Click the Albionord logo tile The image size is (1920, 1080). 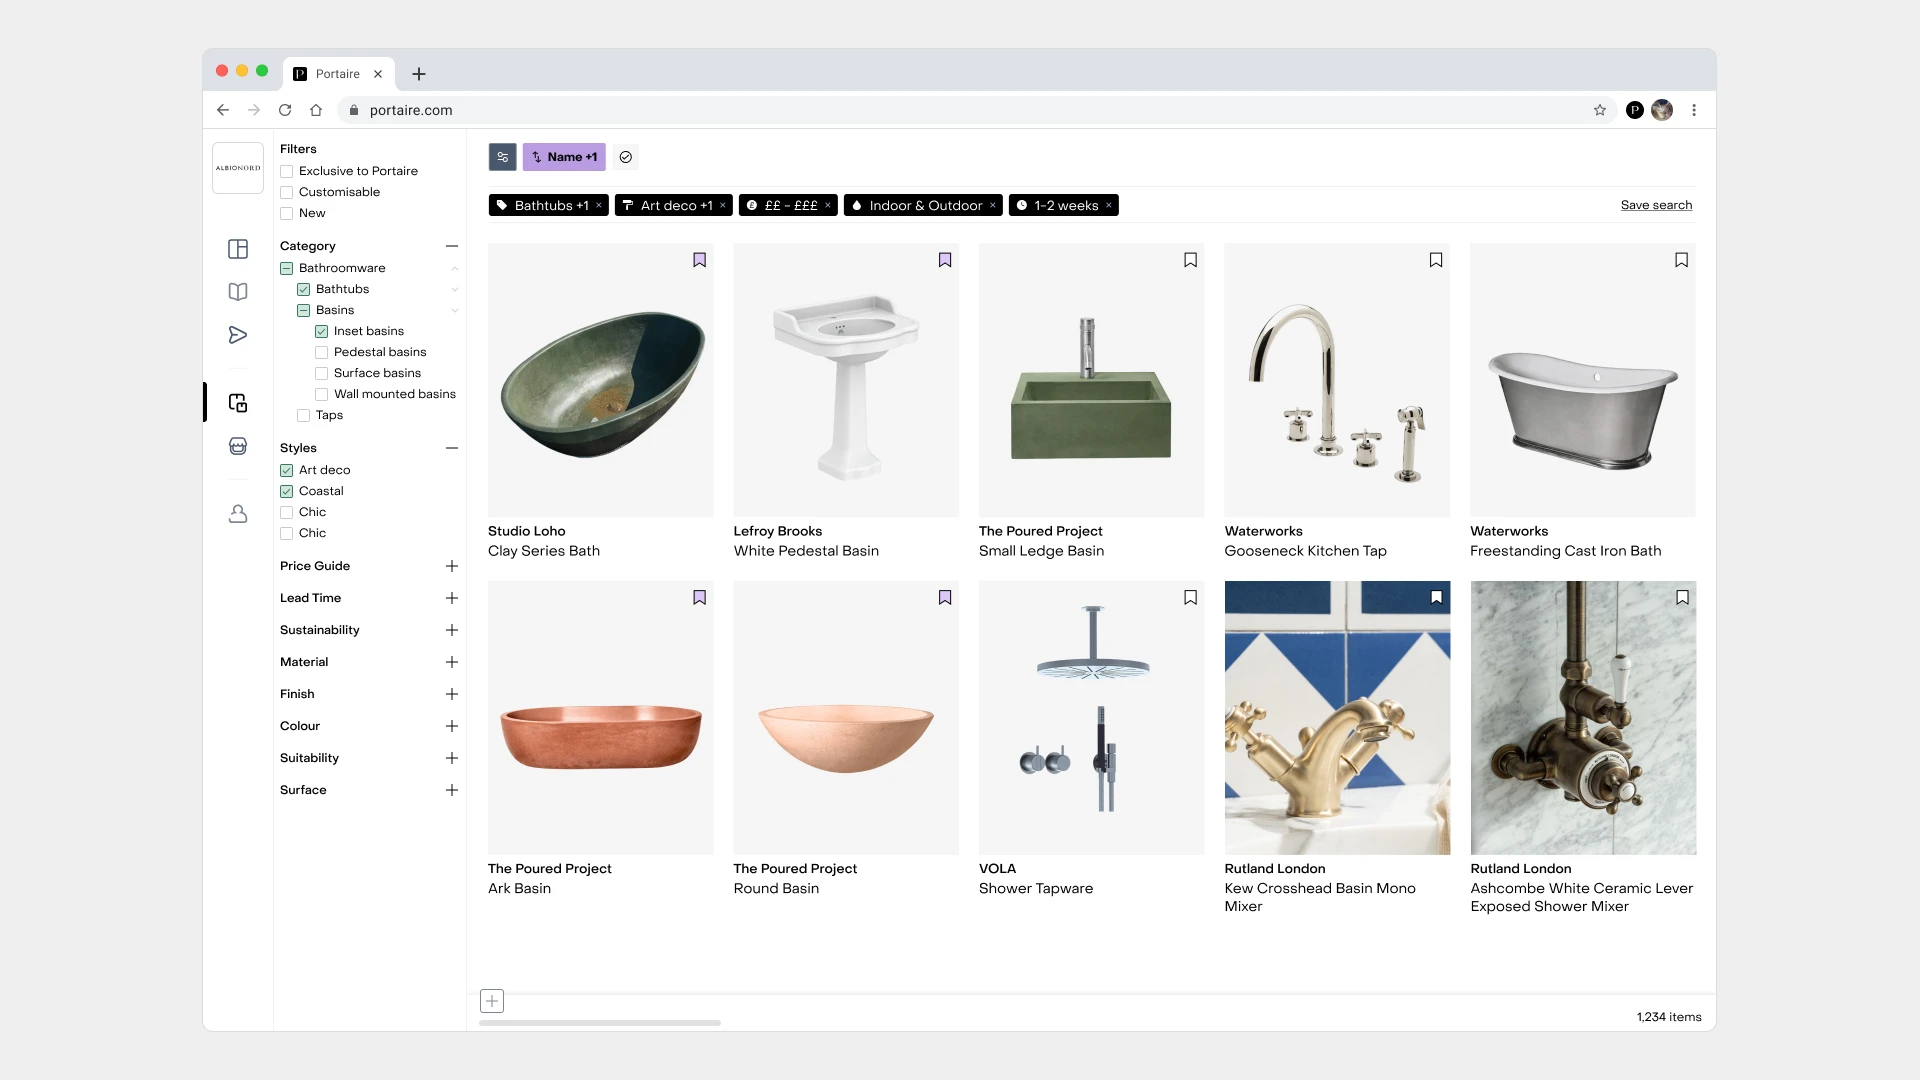[x=238, y=168]
